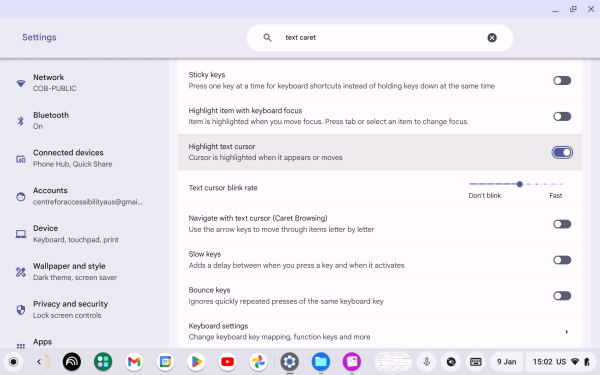This screenshot has height=375, width=600.
Task: Clear the settings search field
Action: pyautogui.click(x=492, y=38)
